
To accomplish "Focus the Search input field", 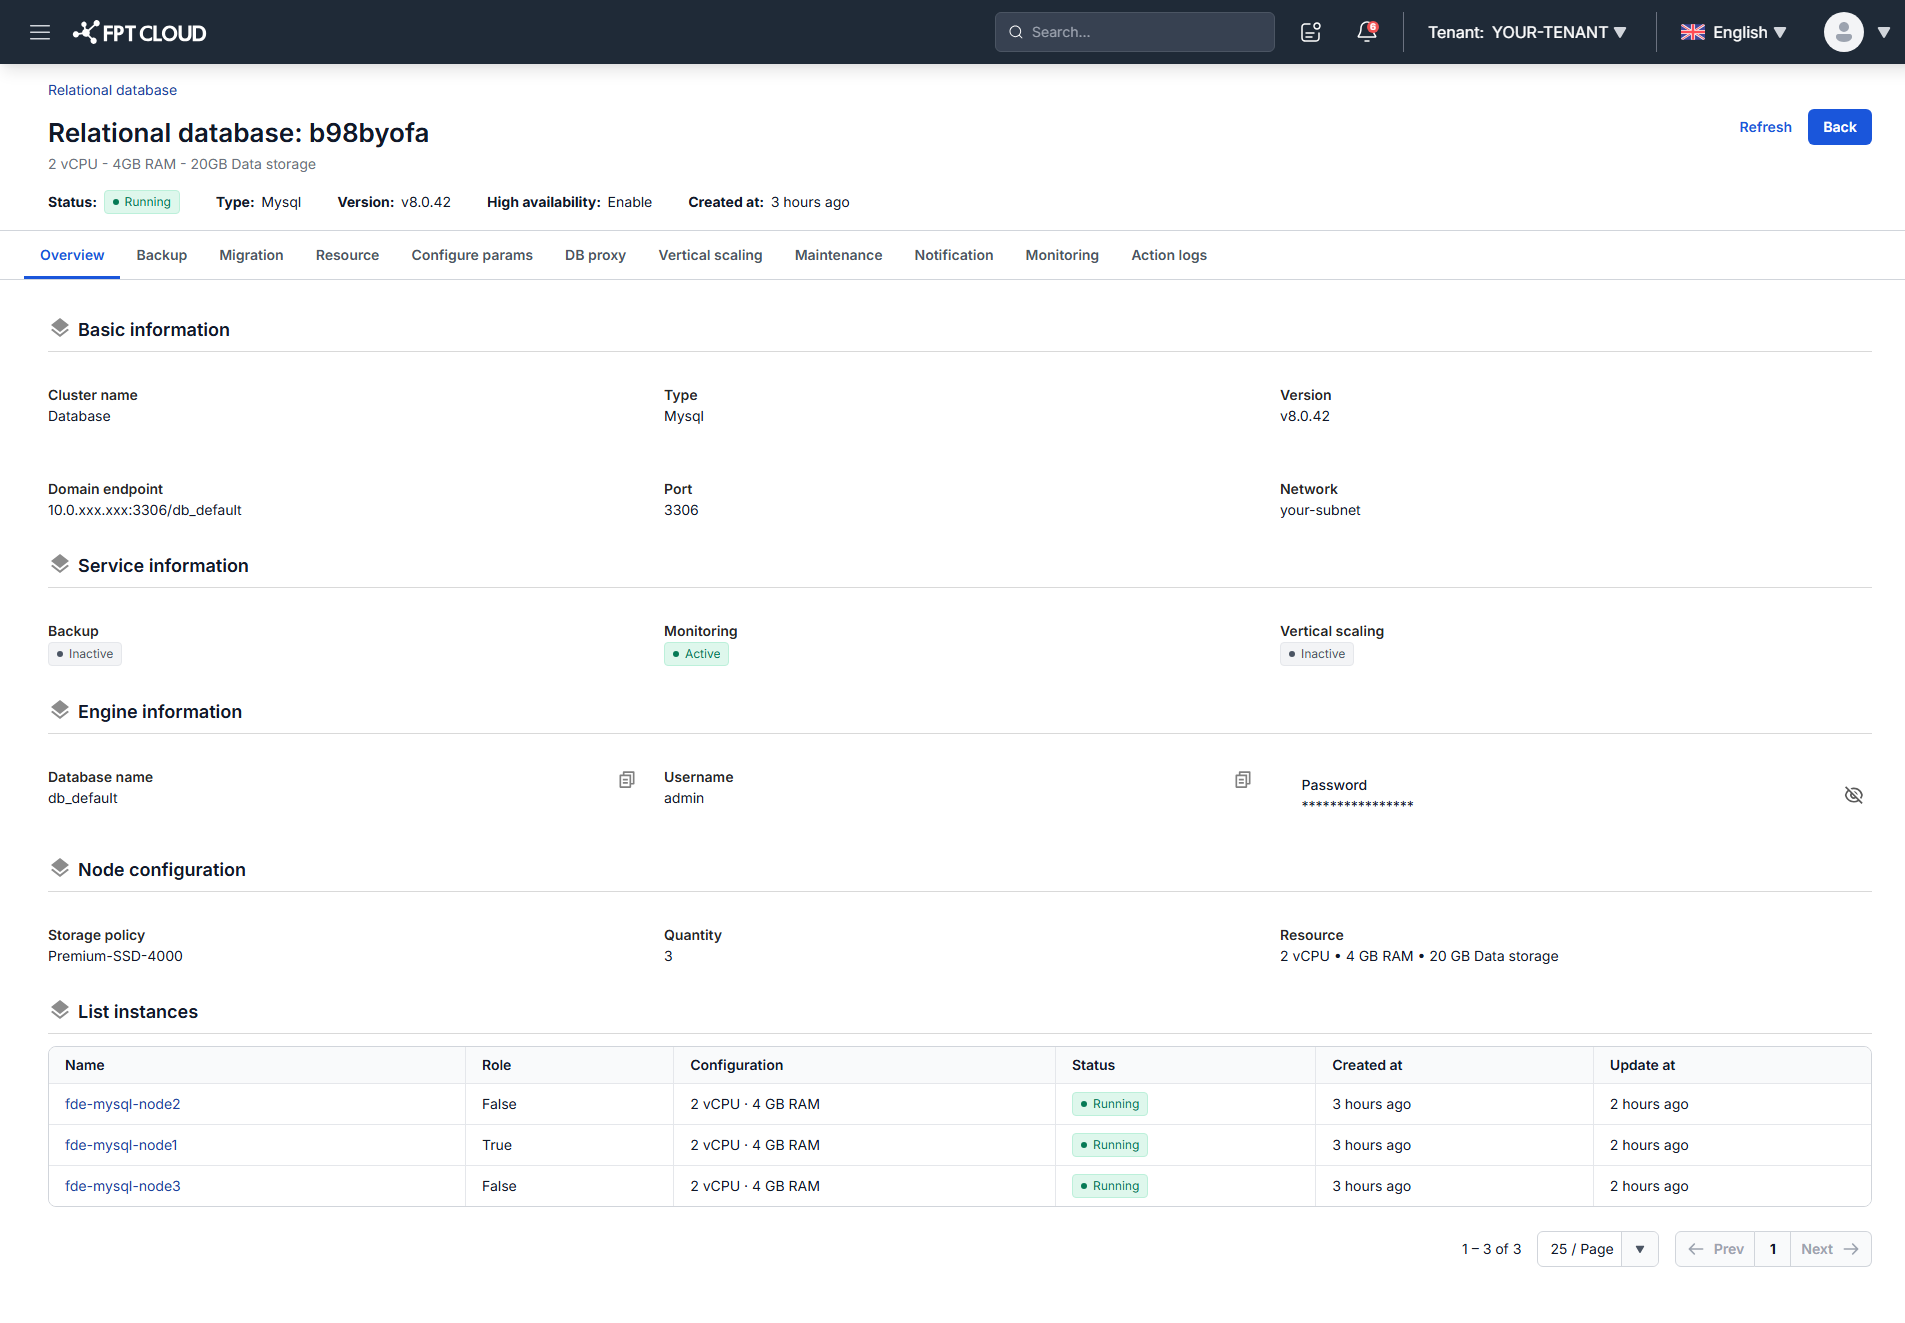I will coord(1134,32).
